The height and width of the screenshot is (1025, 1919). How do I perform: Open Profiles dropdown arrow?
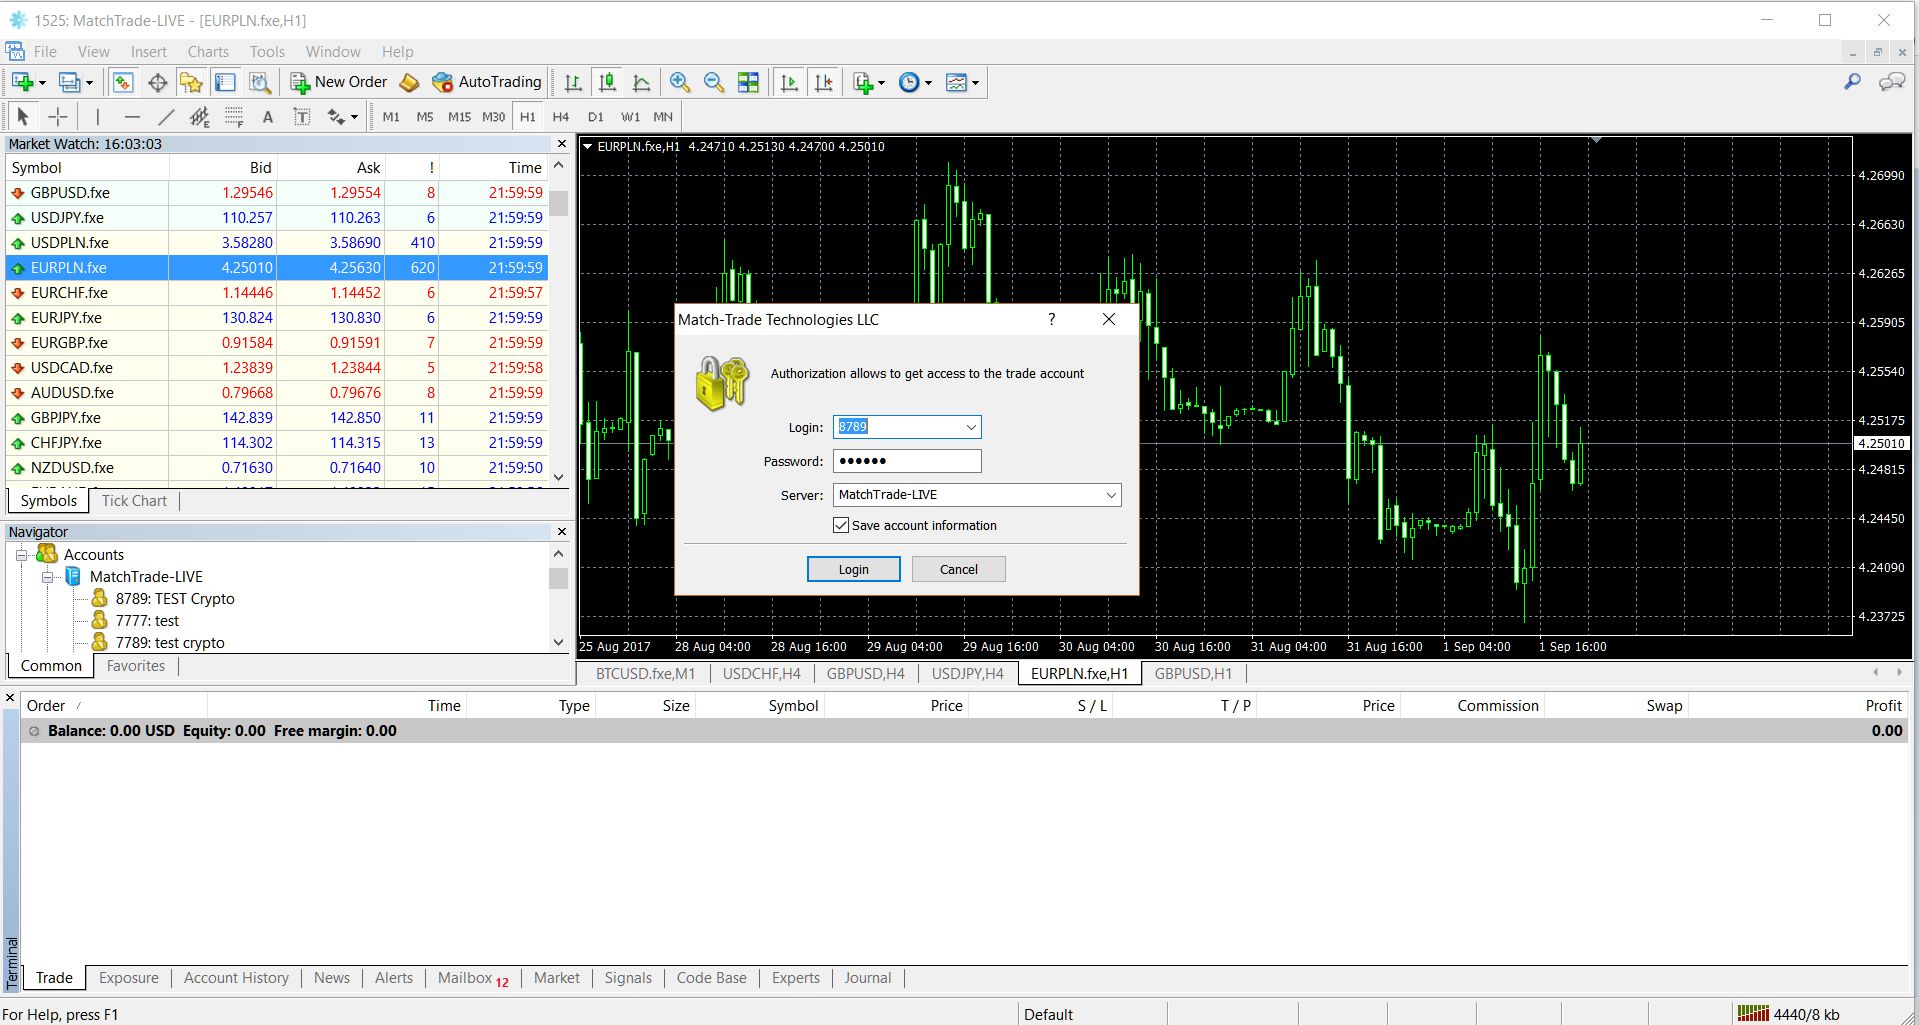point(89,83)
